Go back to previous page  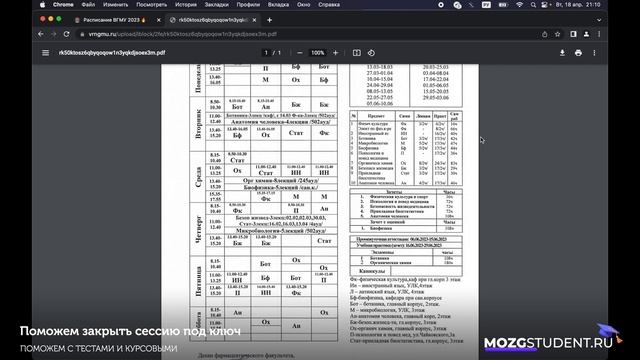point(41,34)
